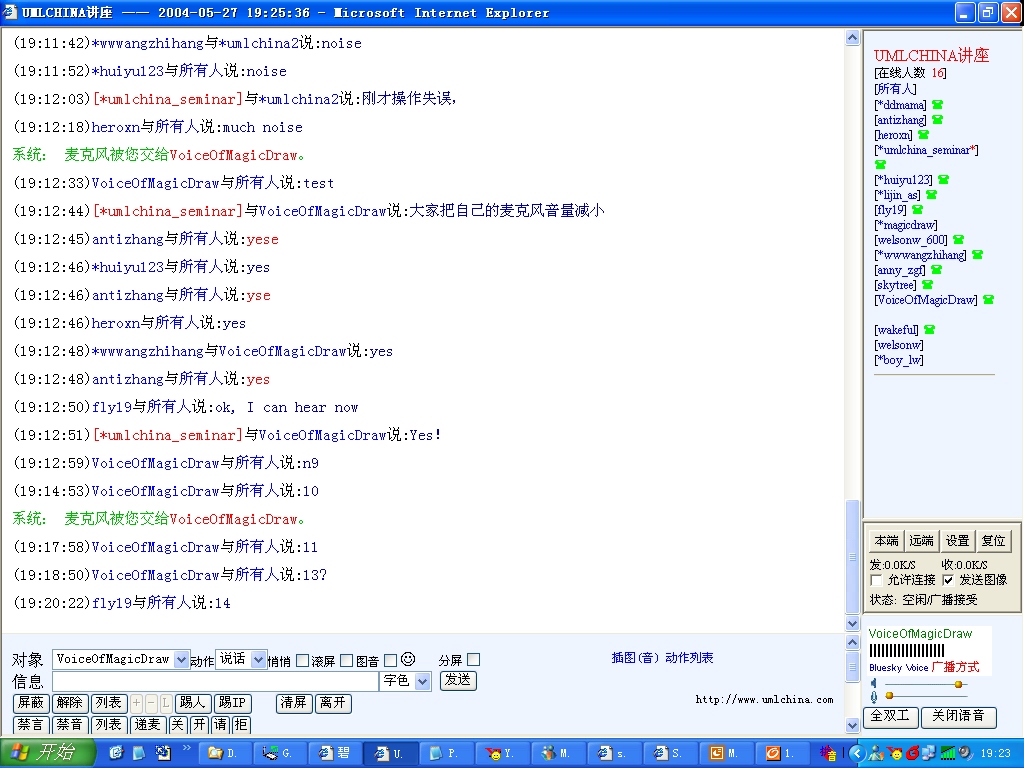Screen dimensions: 1024x768
Task: Click the green phone icon beside lijin_as
Action: pyautogui.click(x=932, y=195)
